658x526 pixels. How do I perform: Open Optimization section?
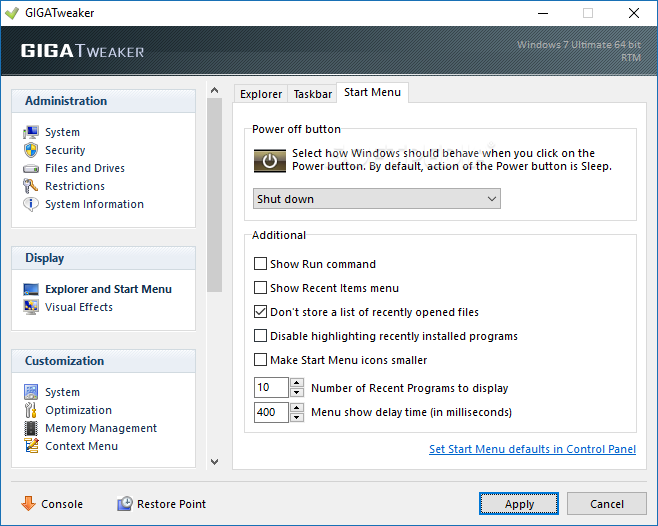tap(78, 410)
